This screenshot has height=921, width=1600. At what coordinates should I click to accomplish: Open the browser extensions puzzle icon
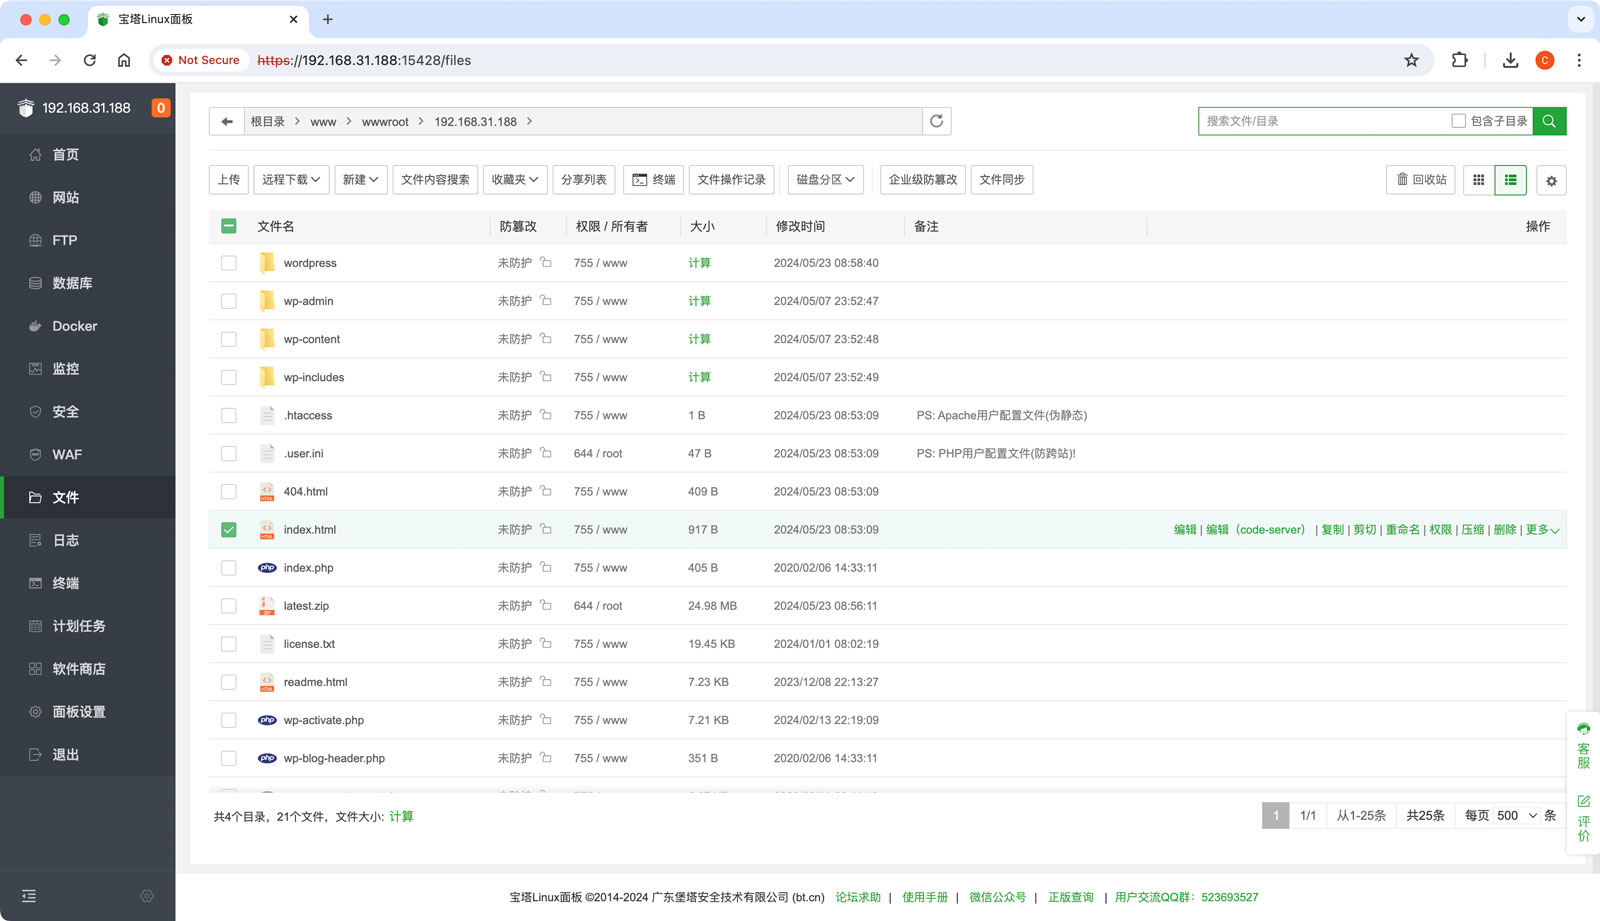click(x=1460, y=60)
